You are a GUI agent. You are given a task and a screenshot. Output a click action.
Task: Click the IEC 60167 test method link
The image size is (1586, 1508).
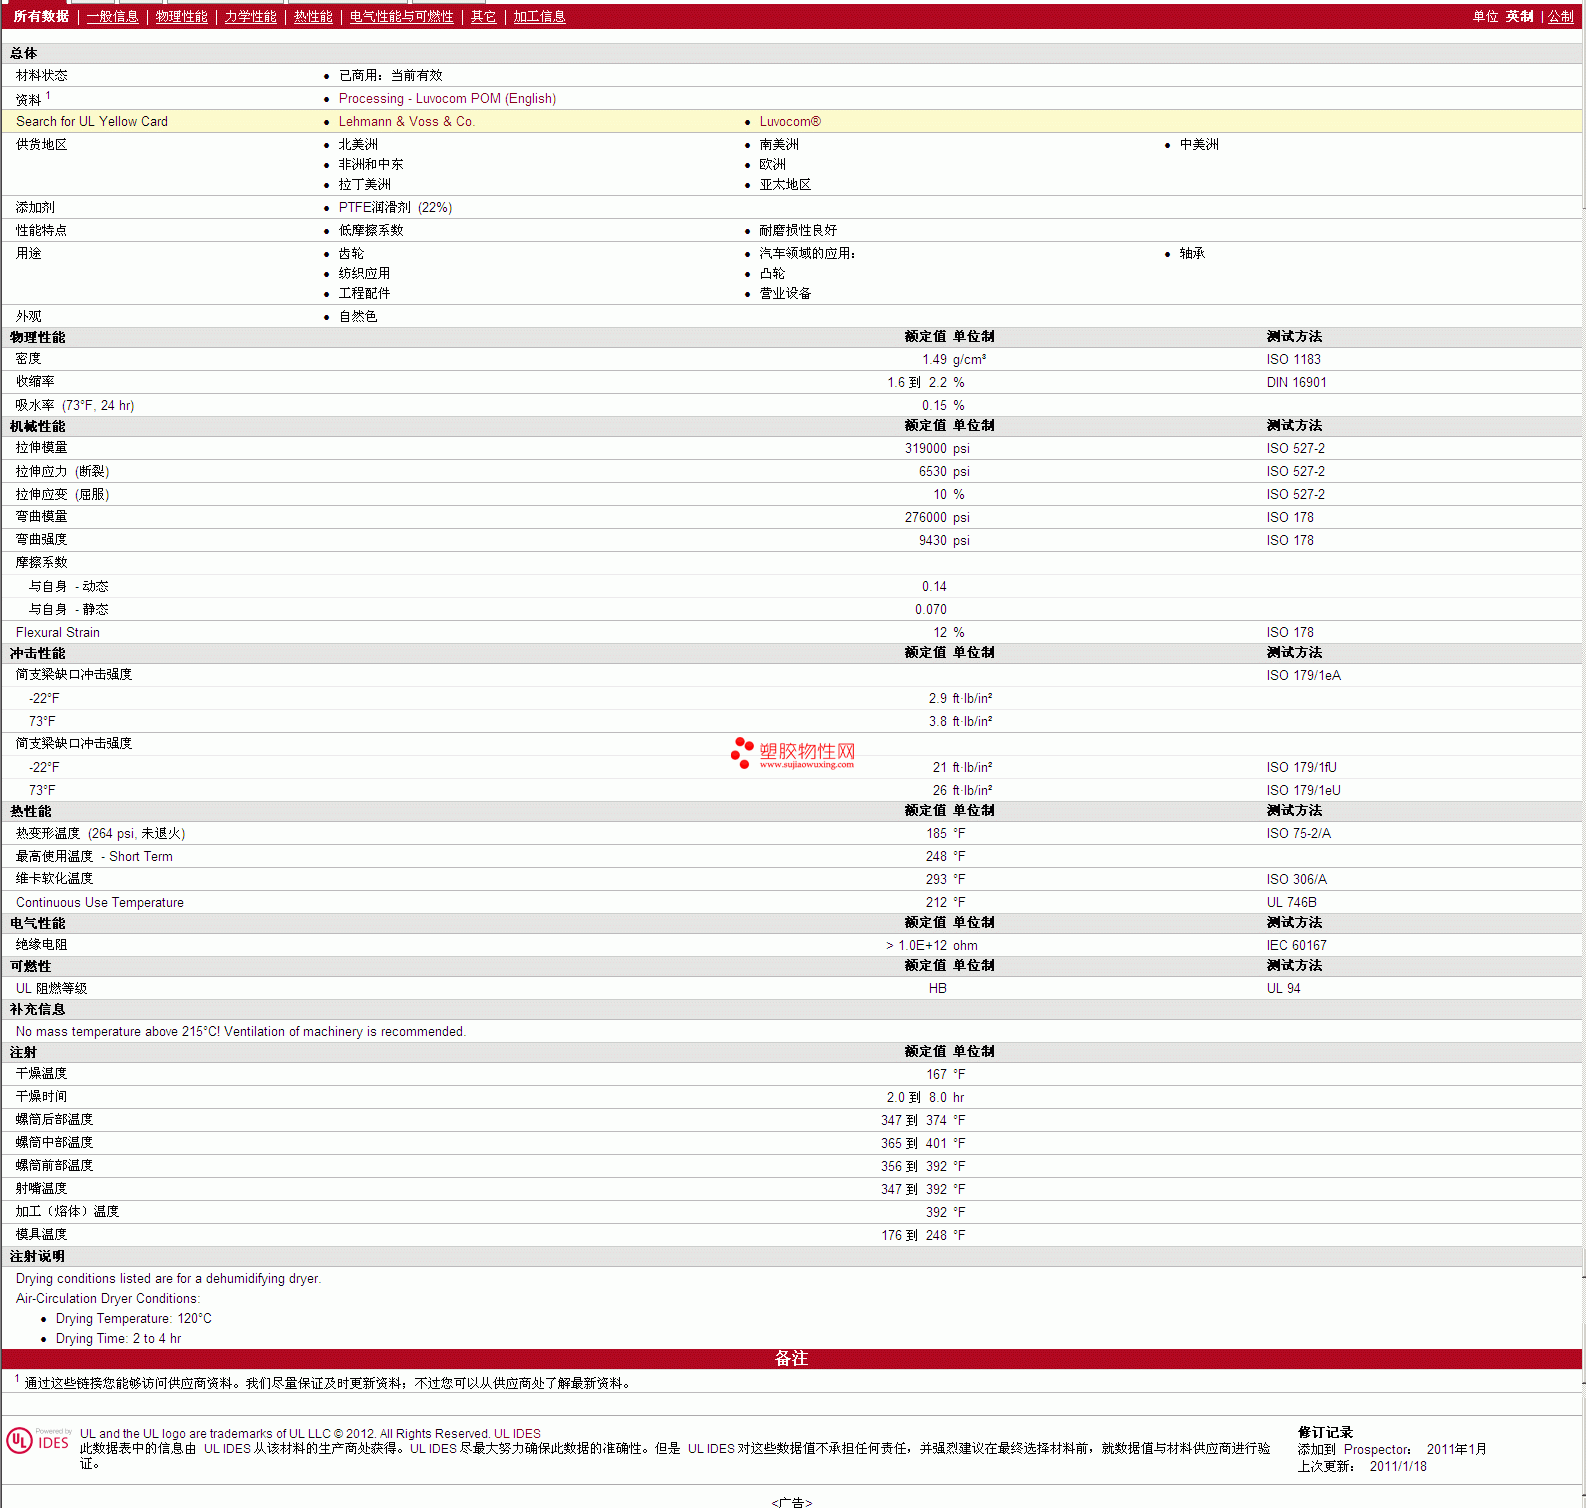[1296, 945]
